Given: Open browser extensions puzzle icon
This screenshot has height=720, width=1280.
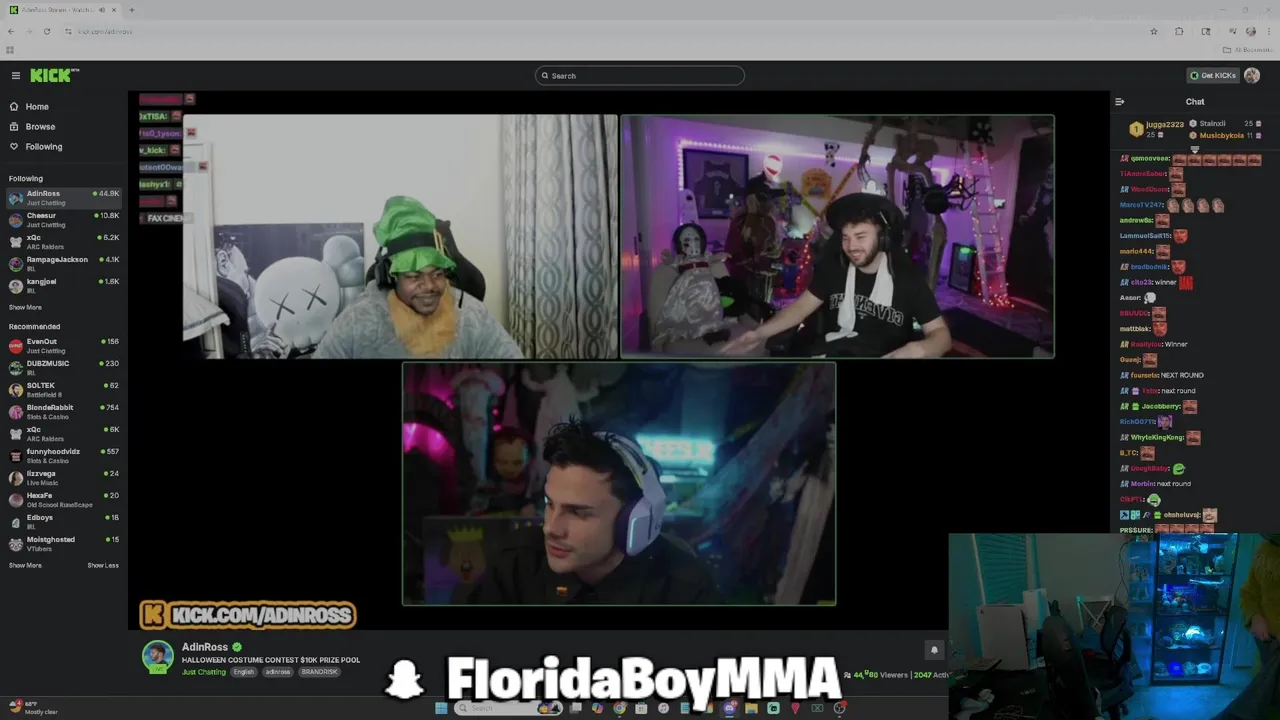Looking at the screenshot, I should pos(1179,31).
